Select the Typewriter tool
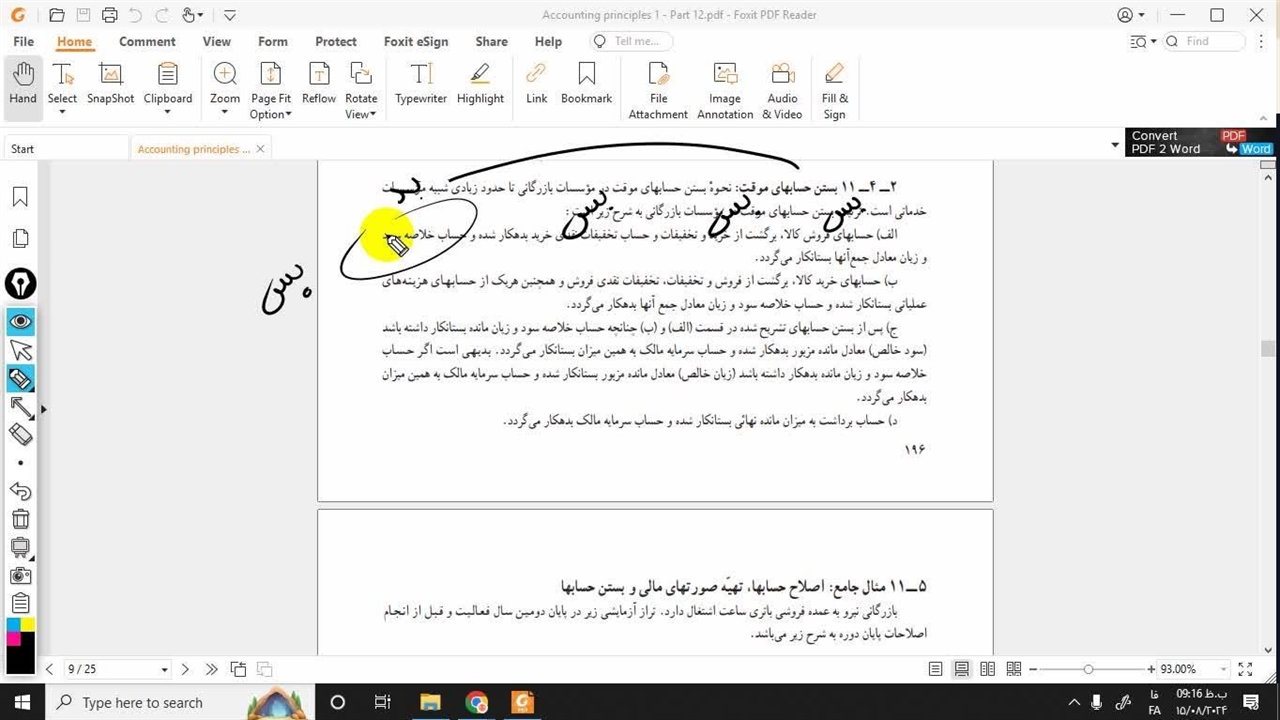The width and height of the screenshot is (1280, 720). pos(420,84)
